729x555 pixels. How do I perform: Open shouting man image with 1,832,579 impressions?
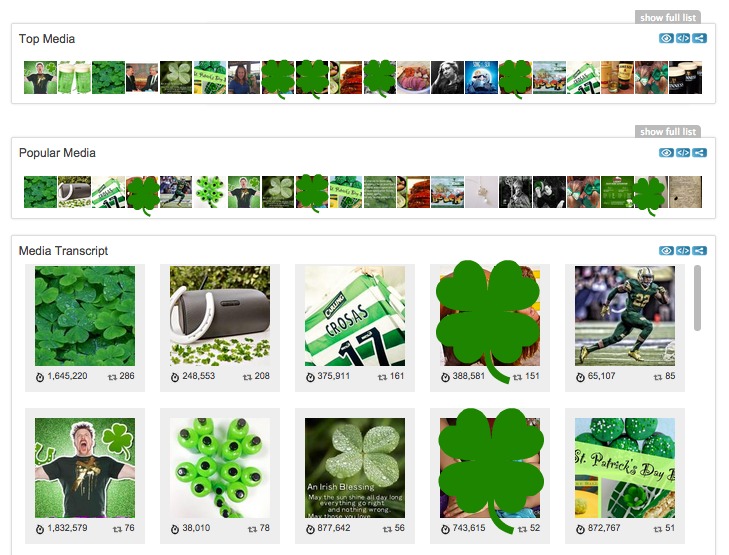(x=85, y=468)
